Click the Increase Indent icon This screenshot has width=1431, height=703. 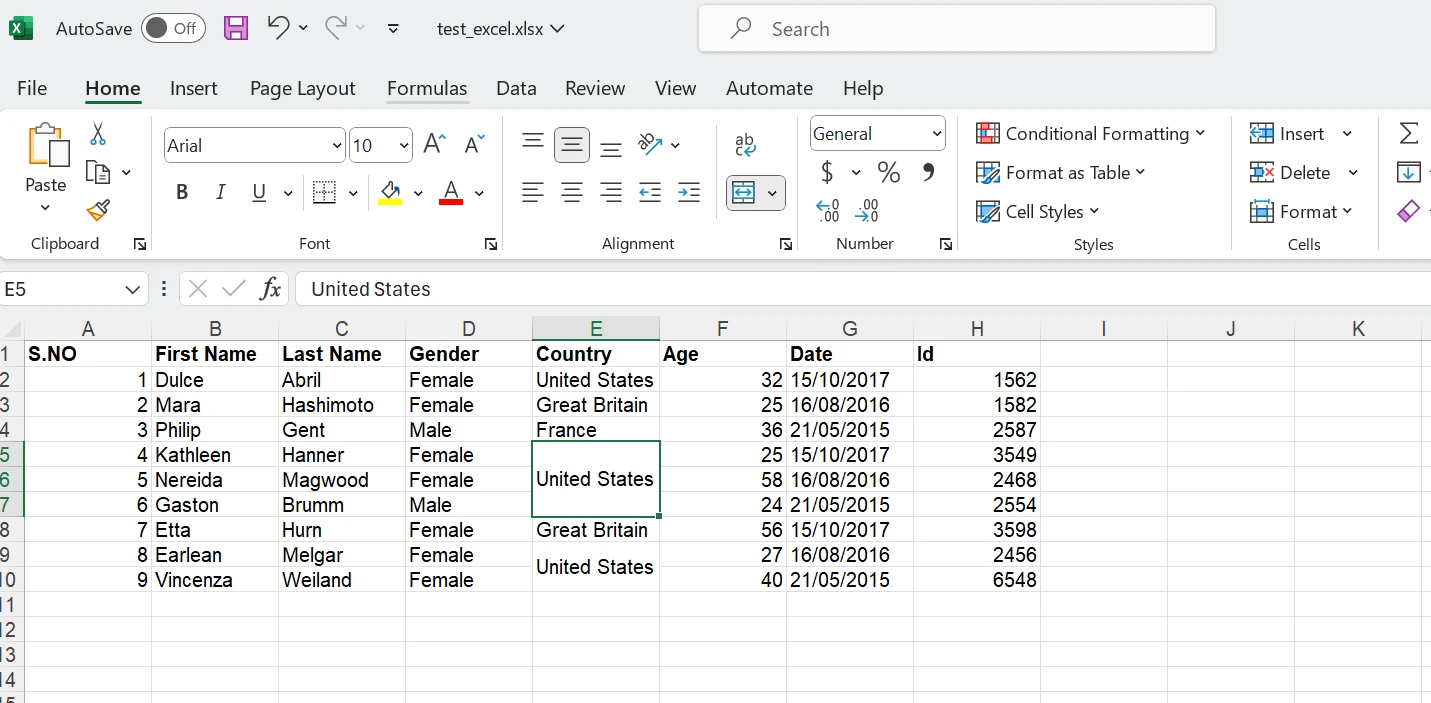point(689,192)
